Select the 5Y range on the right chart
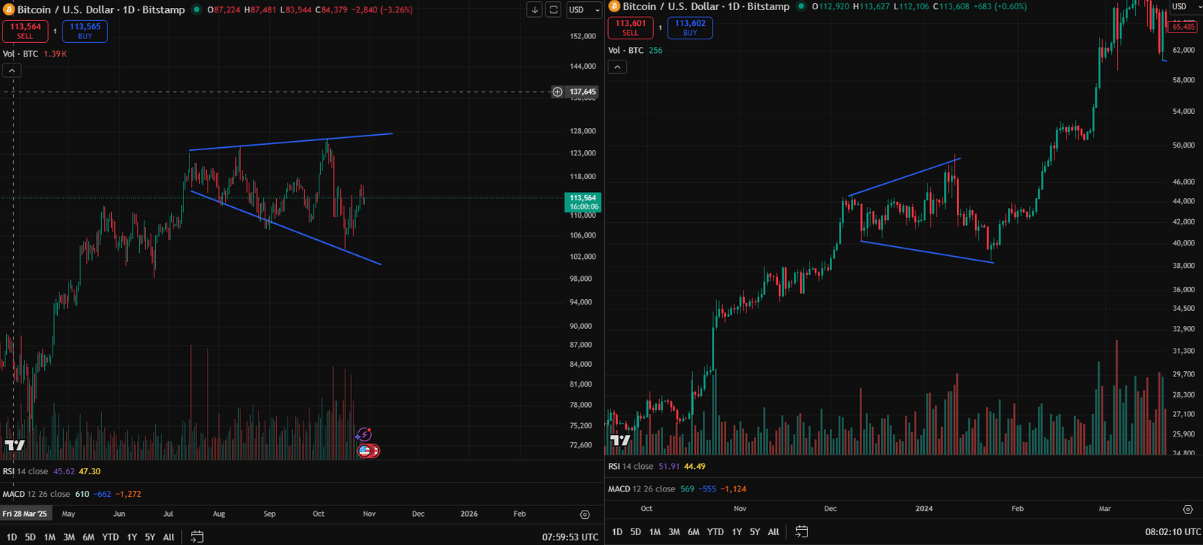The width and height of the screenshot is (1203, 545). click(755, 532)
